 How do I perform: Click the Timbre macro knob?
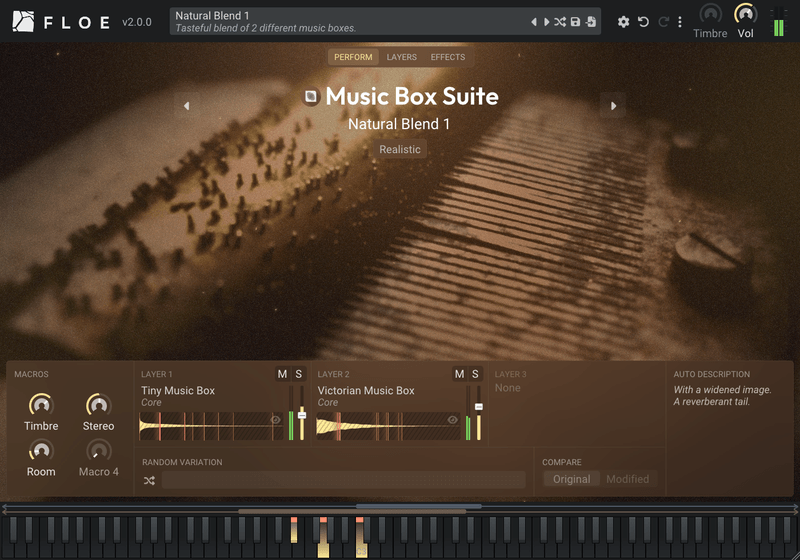[x=41, y=405]
